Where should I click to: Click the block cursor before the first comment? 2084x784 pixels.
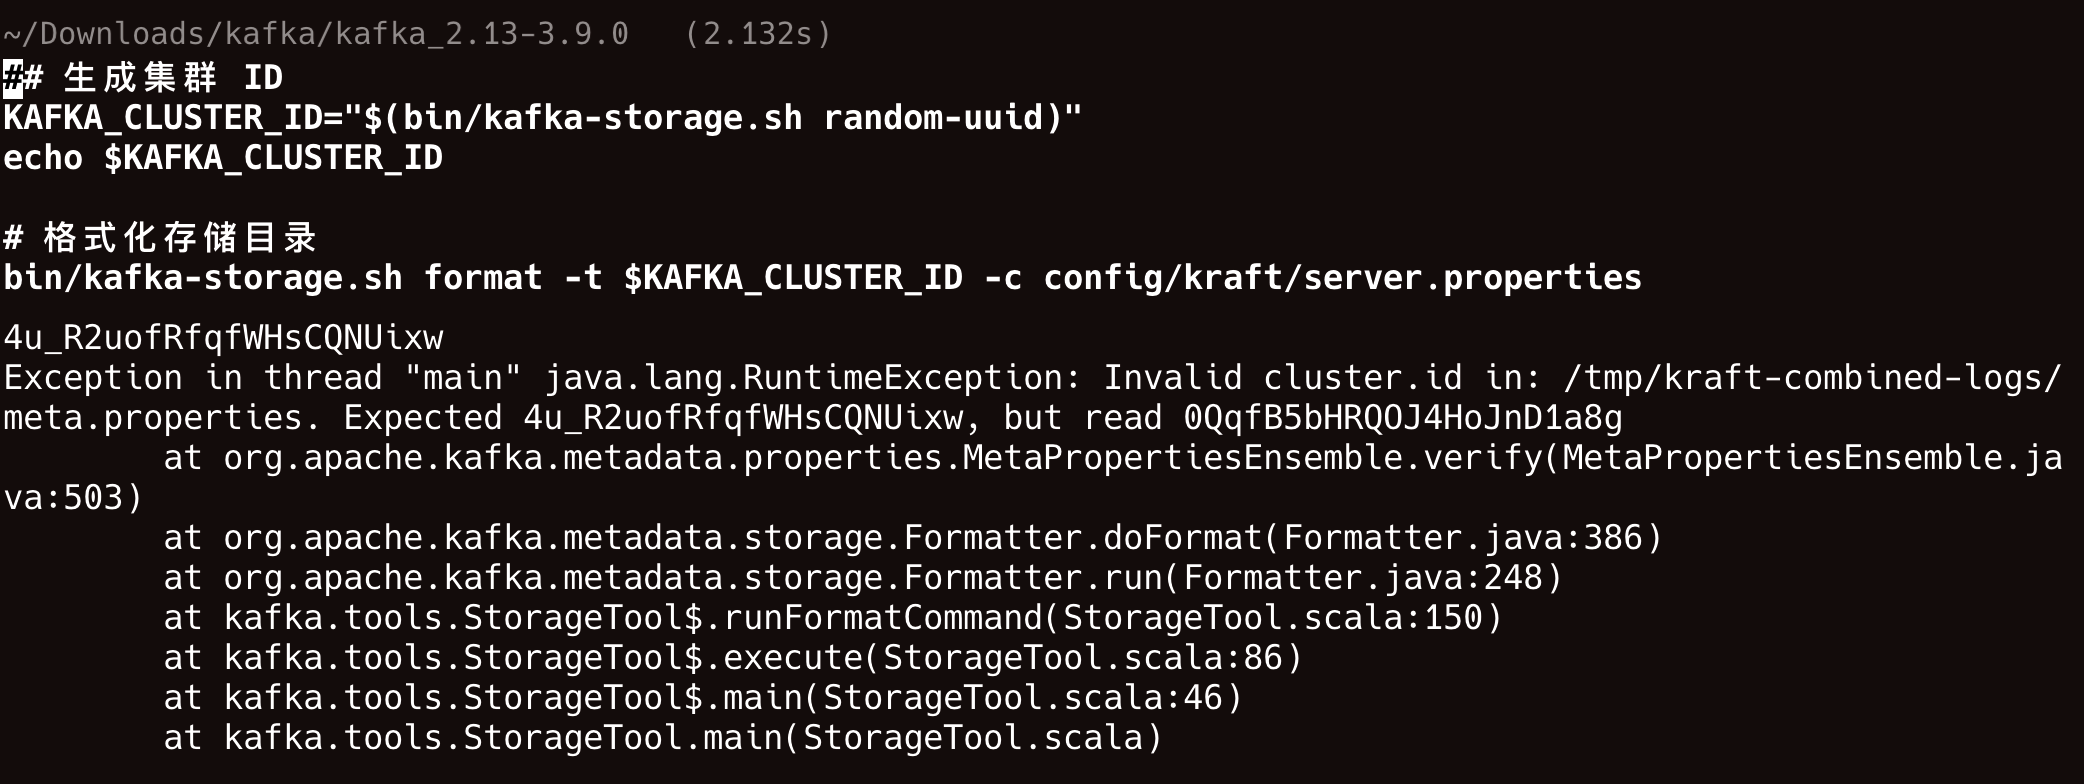(12, 78)
